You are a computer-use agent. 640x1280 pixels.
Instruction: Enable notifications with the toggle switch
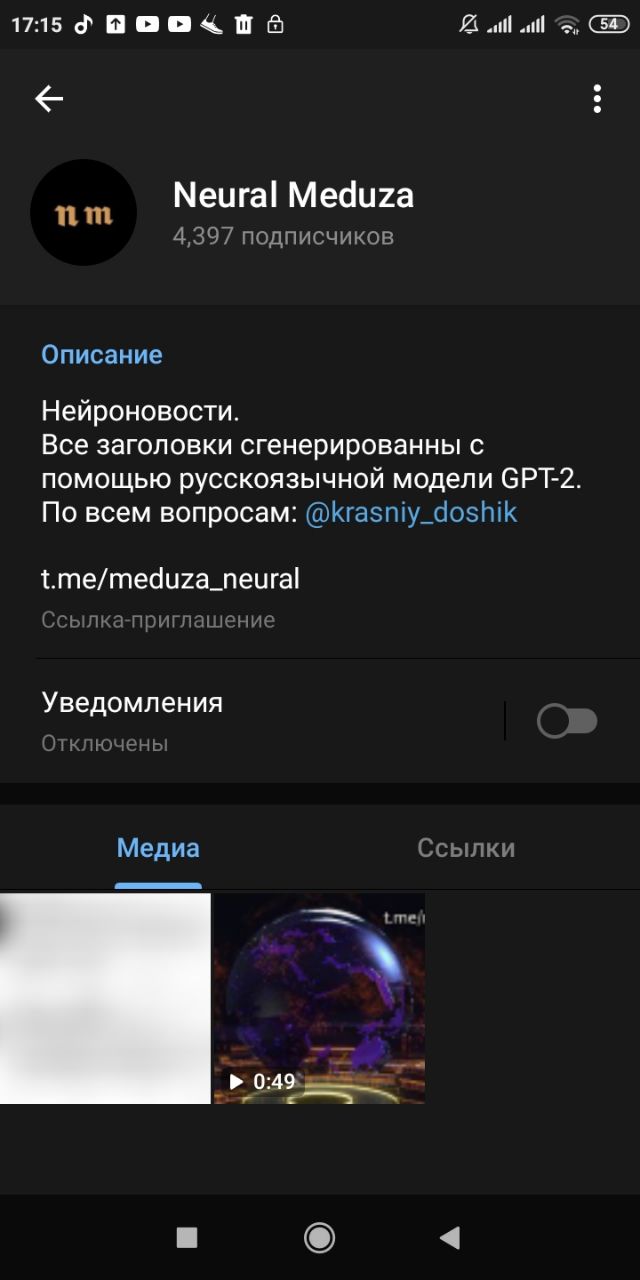pos(567,721)
